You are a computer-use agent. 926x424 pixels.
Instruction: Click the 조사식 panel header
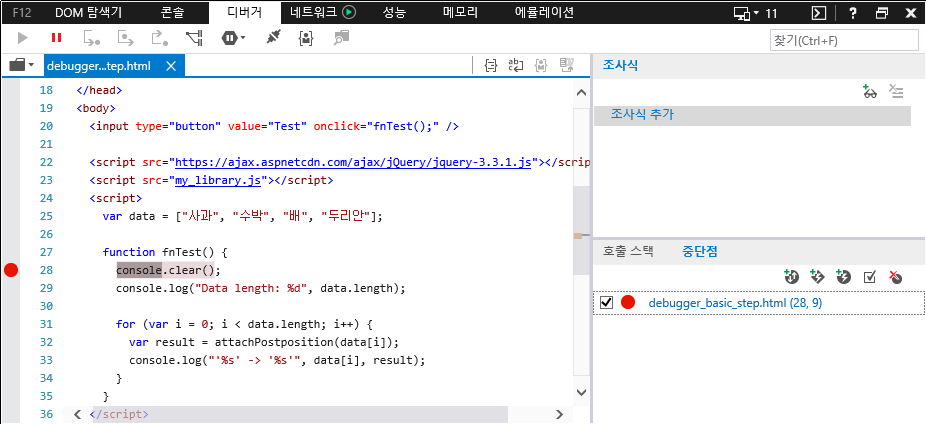click(x=619, y=66)
